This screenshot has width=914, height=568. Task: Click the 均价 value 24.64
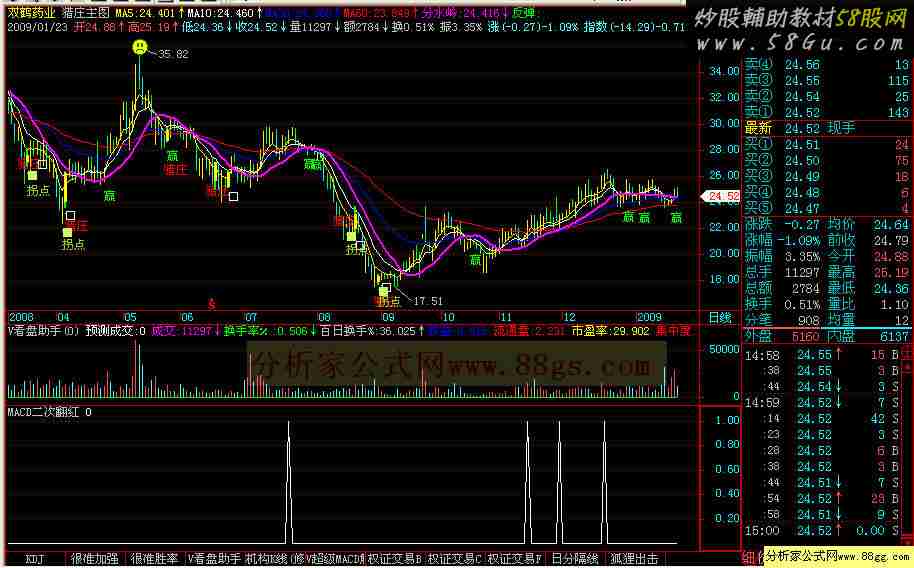point(891,224)
